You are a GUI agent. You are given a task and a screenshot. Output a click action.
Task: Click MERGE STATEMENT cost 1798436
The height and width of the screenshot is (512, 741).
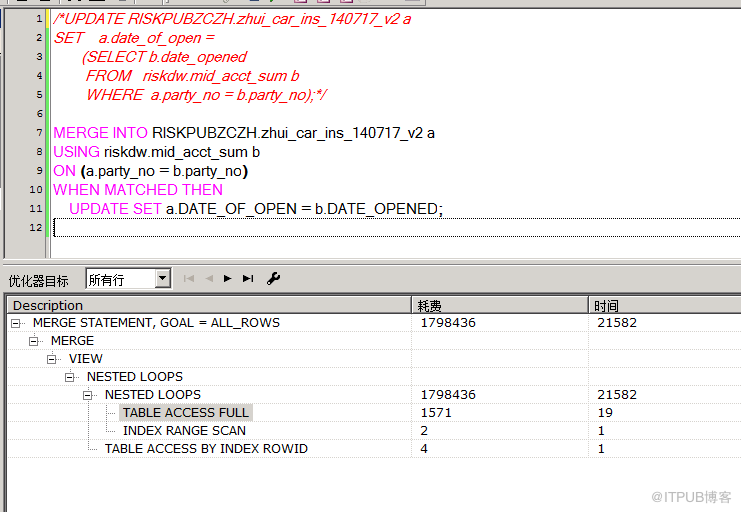[x=448, y=323]
